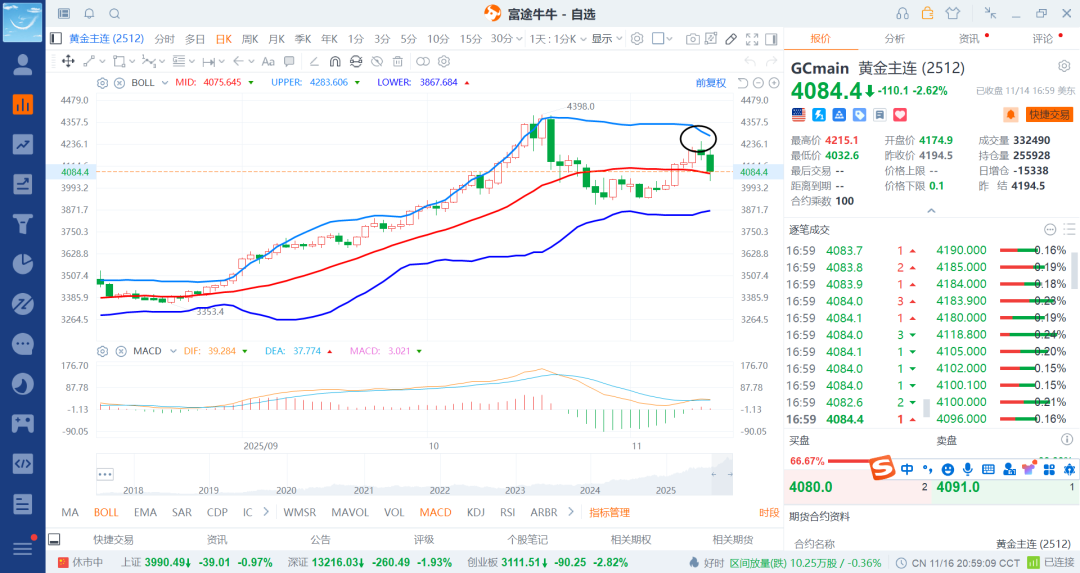
Task: Open the screenshot camera tool
Action: (693, 39)
